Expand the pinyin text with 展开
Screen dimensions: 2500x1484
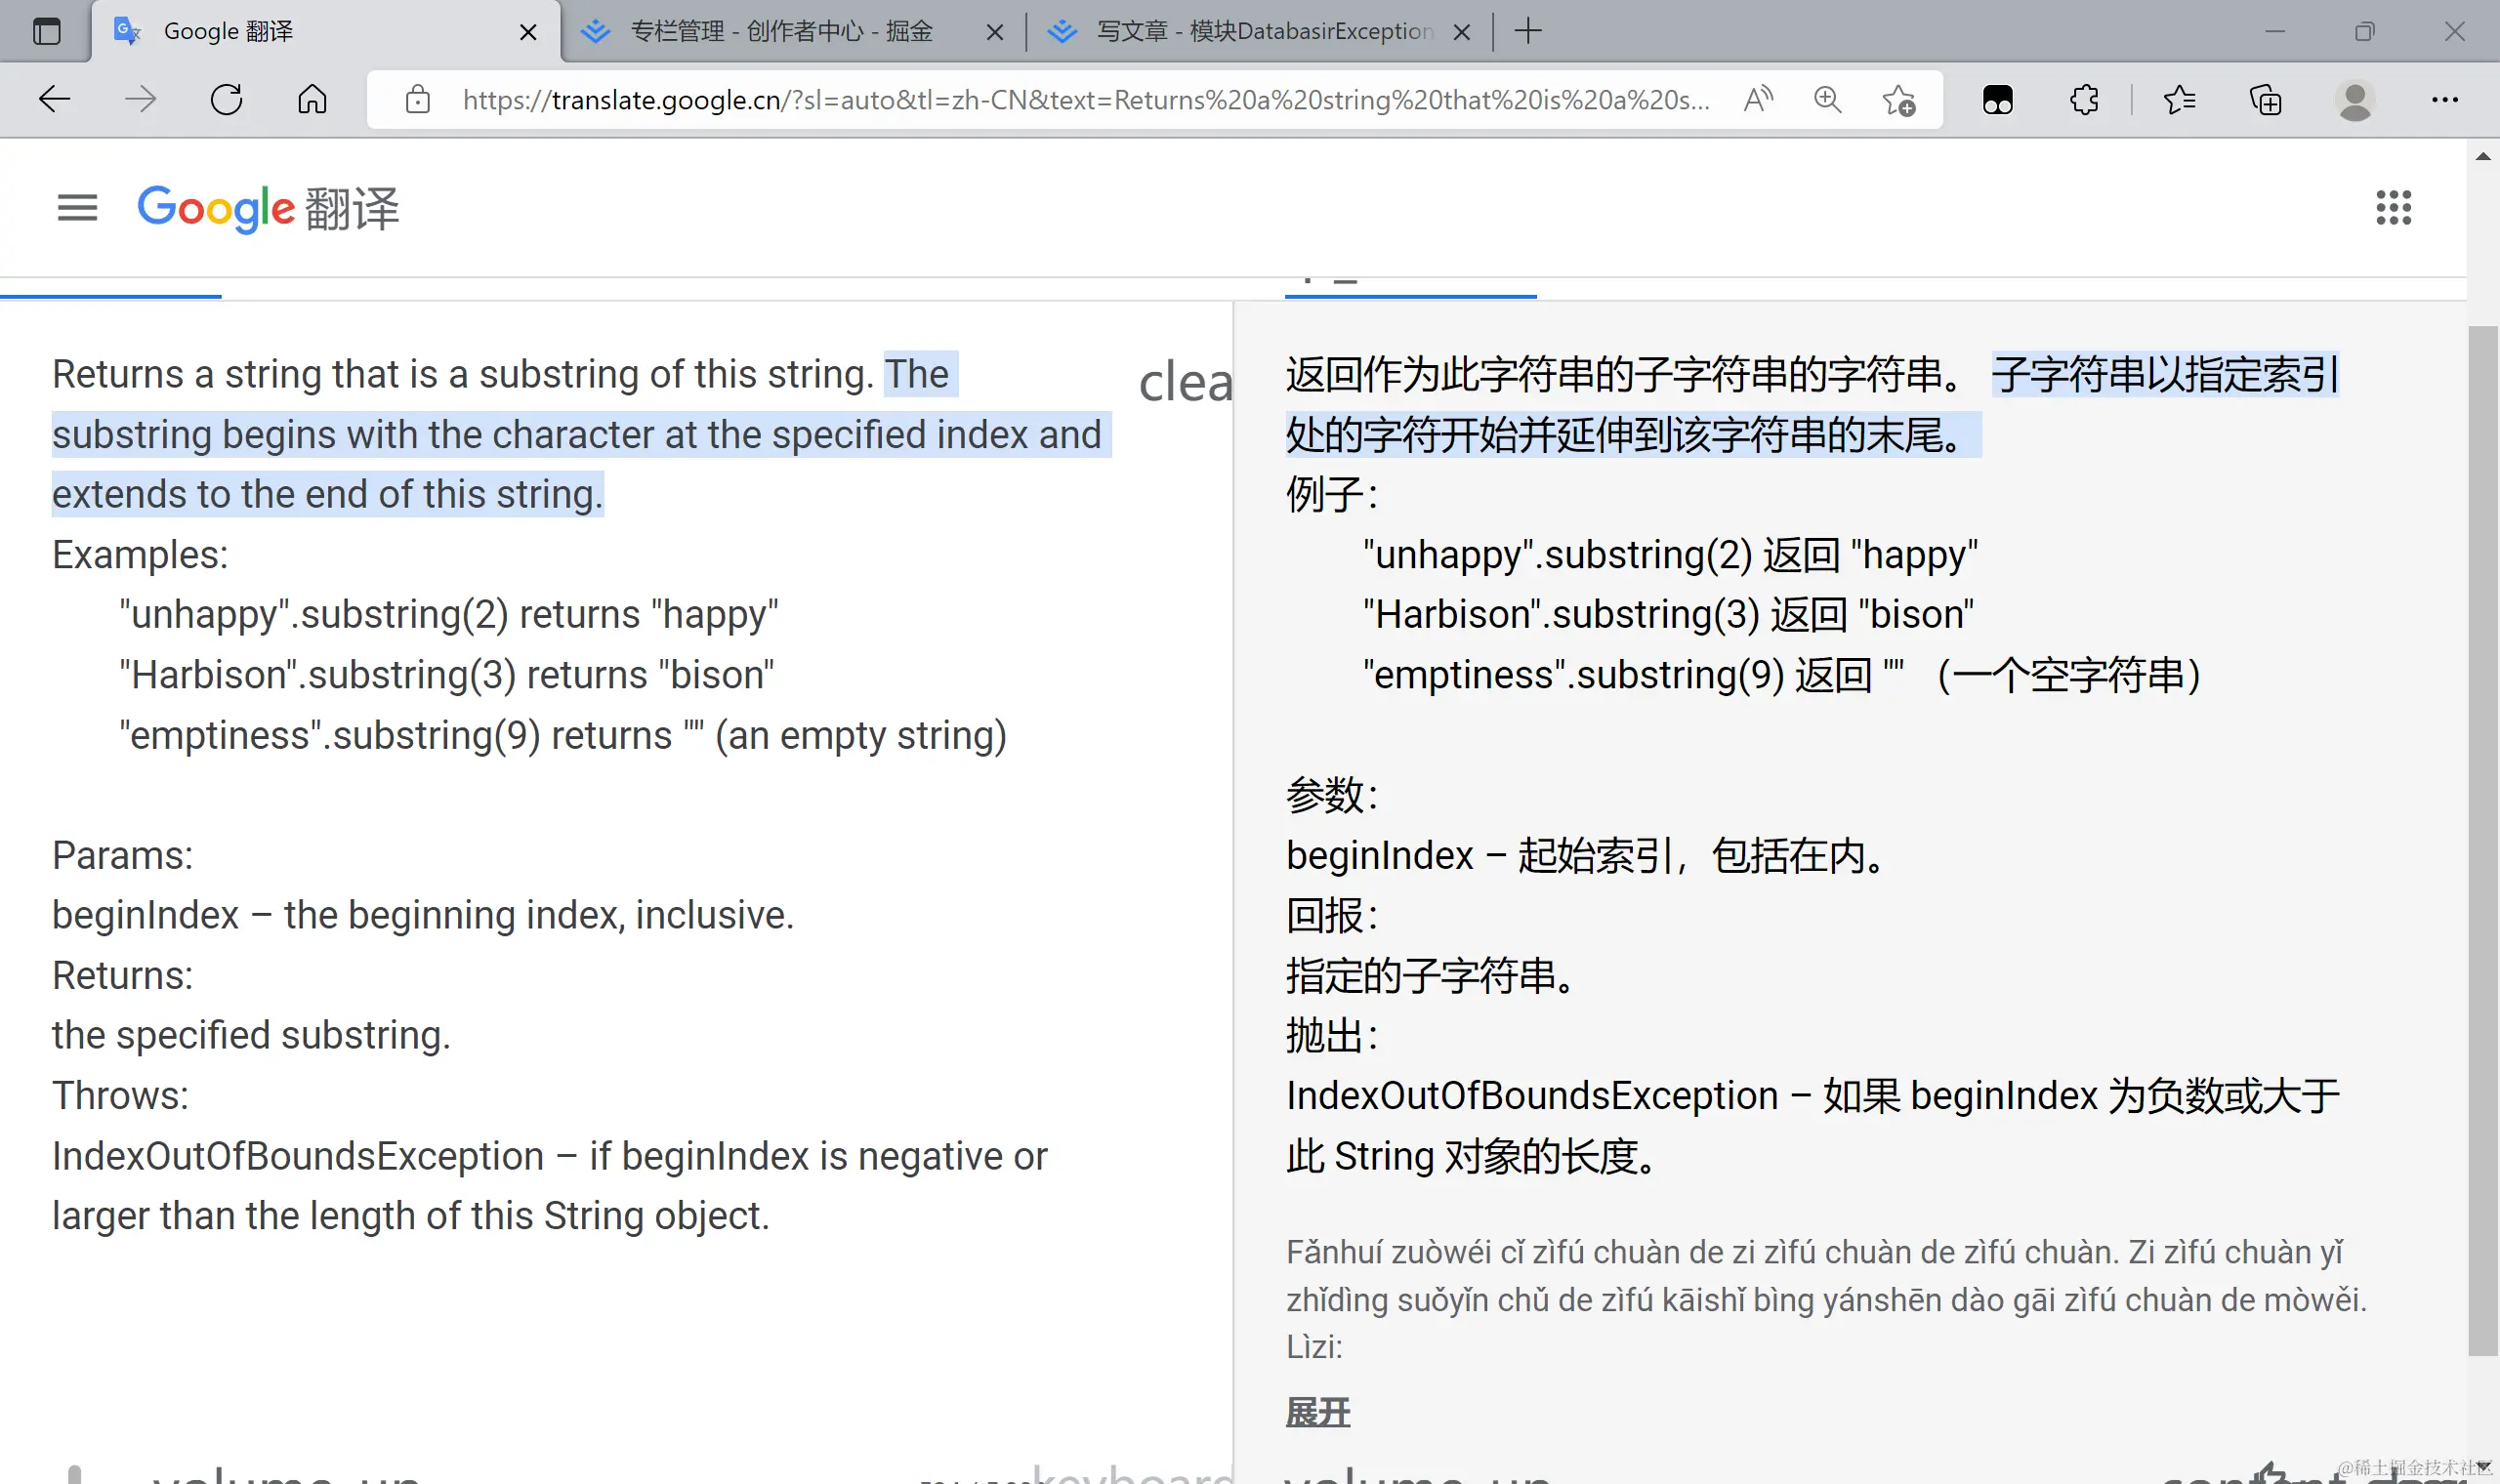tap(1317, 1412)
